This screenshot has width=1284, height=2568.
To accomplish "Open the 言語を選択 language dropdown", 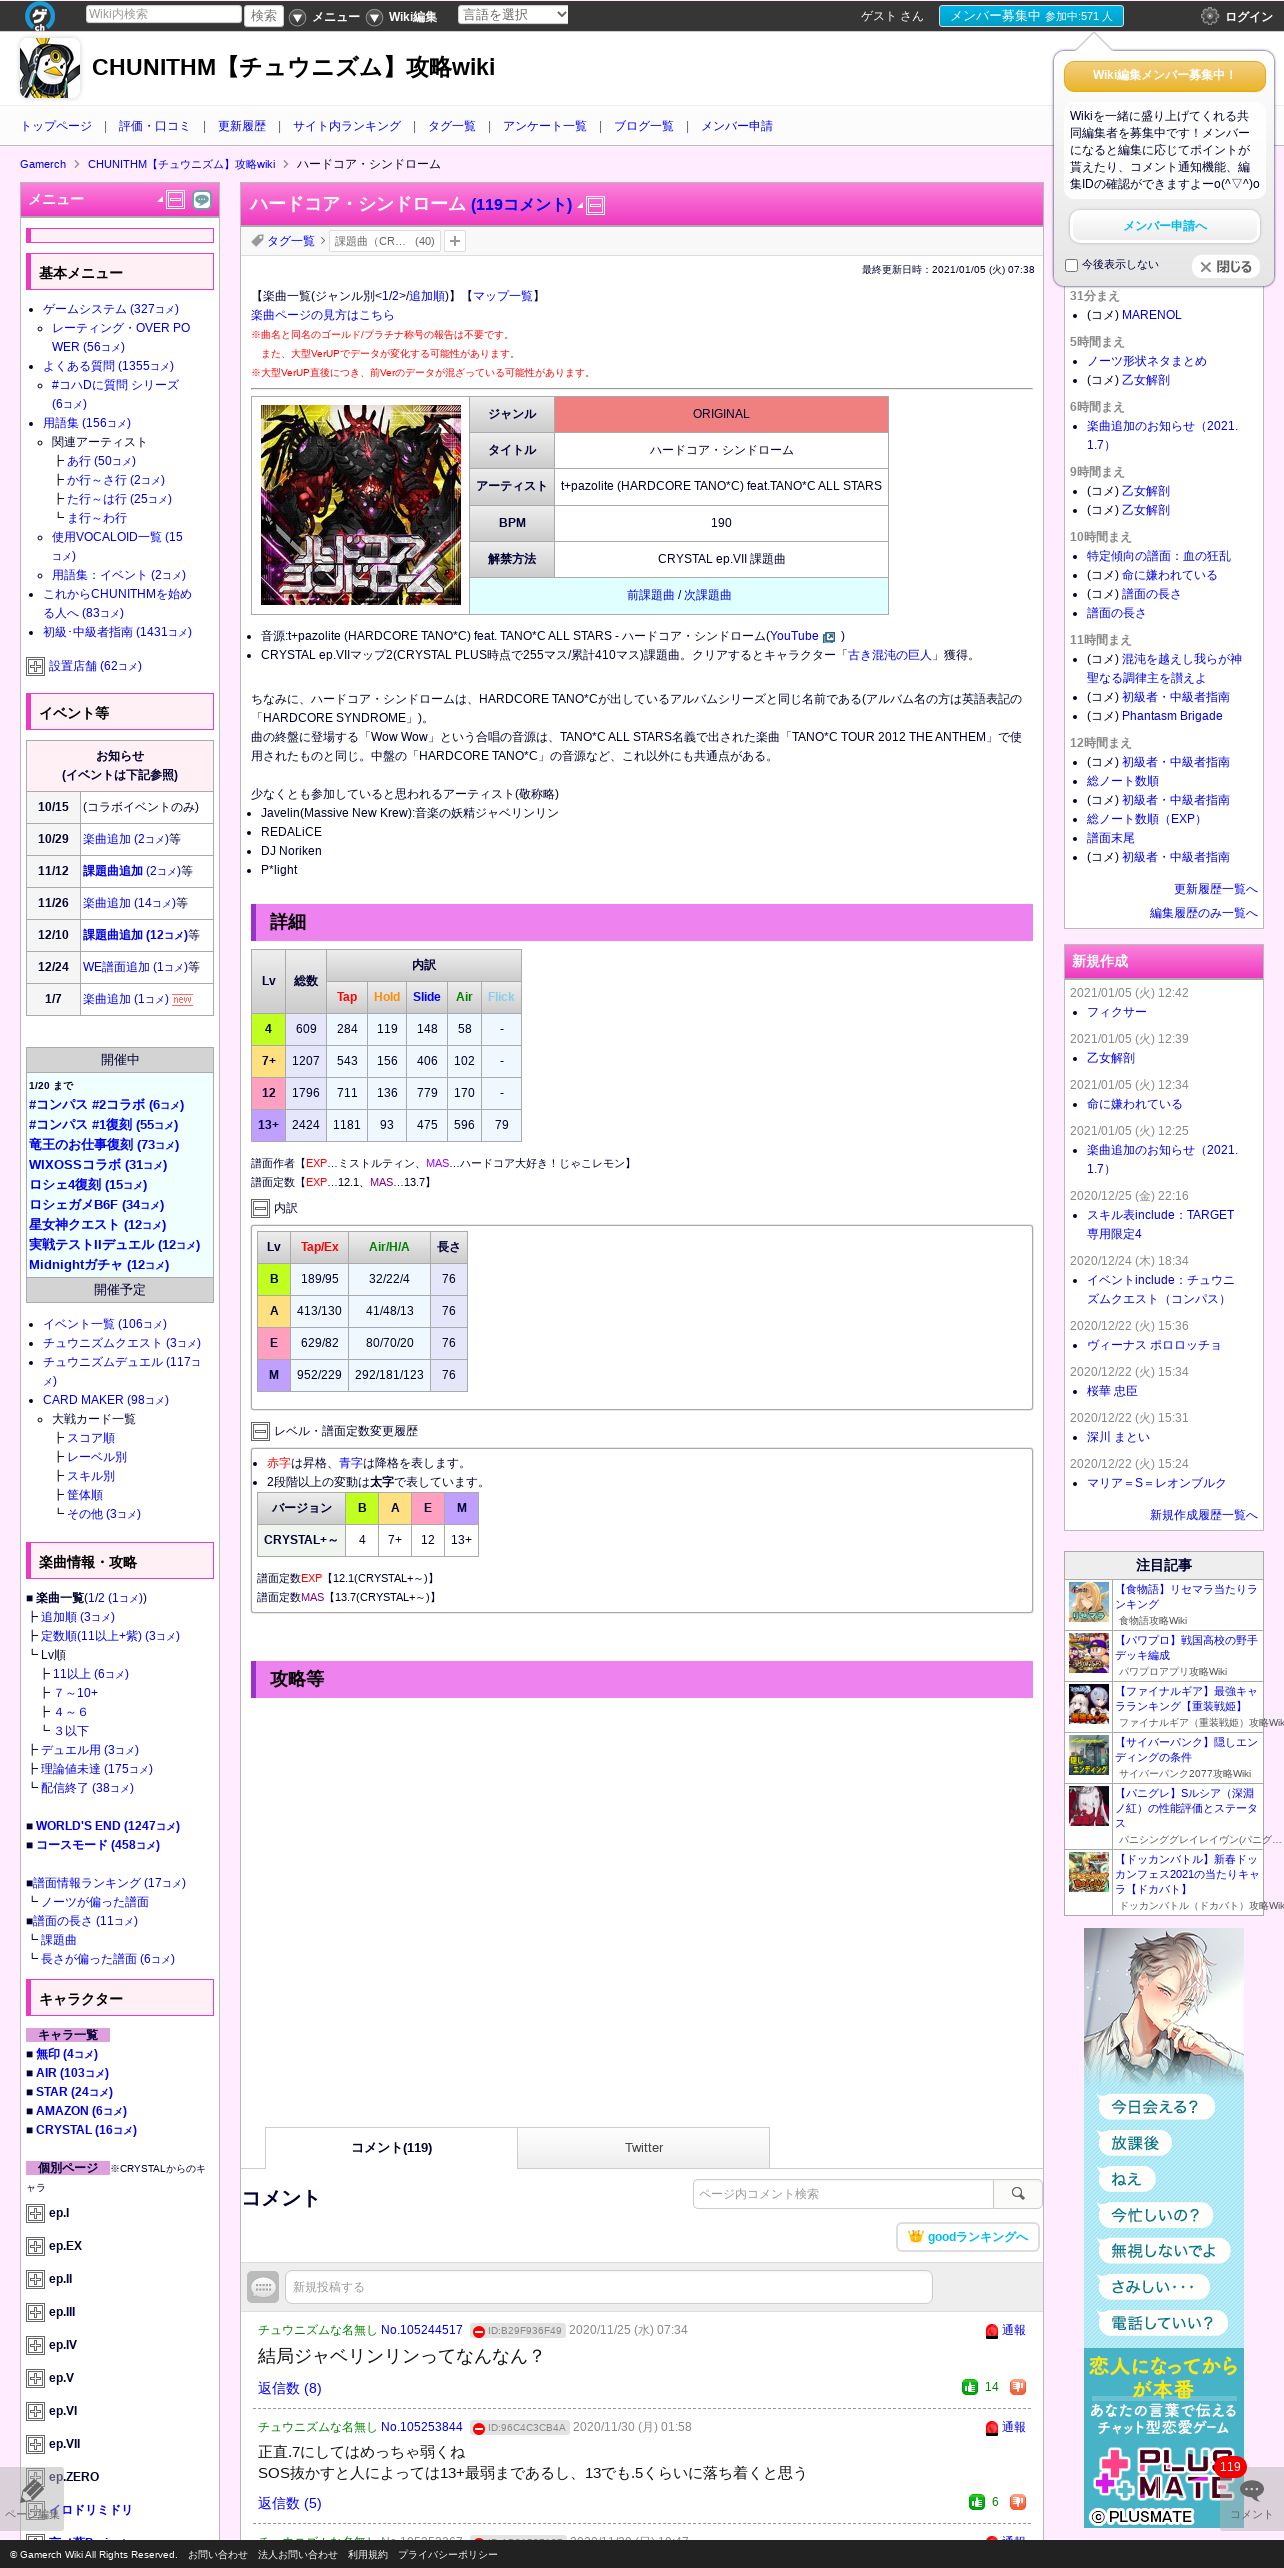I will click(513, 14).
